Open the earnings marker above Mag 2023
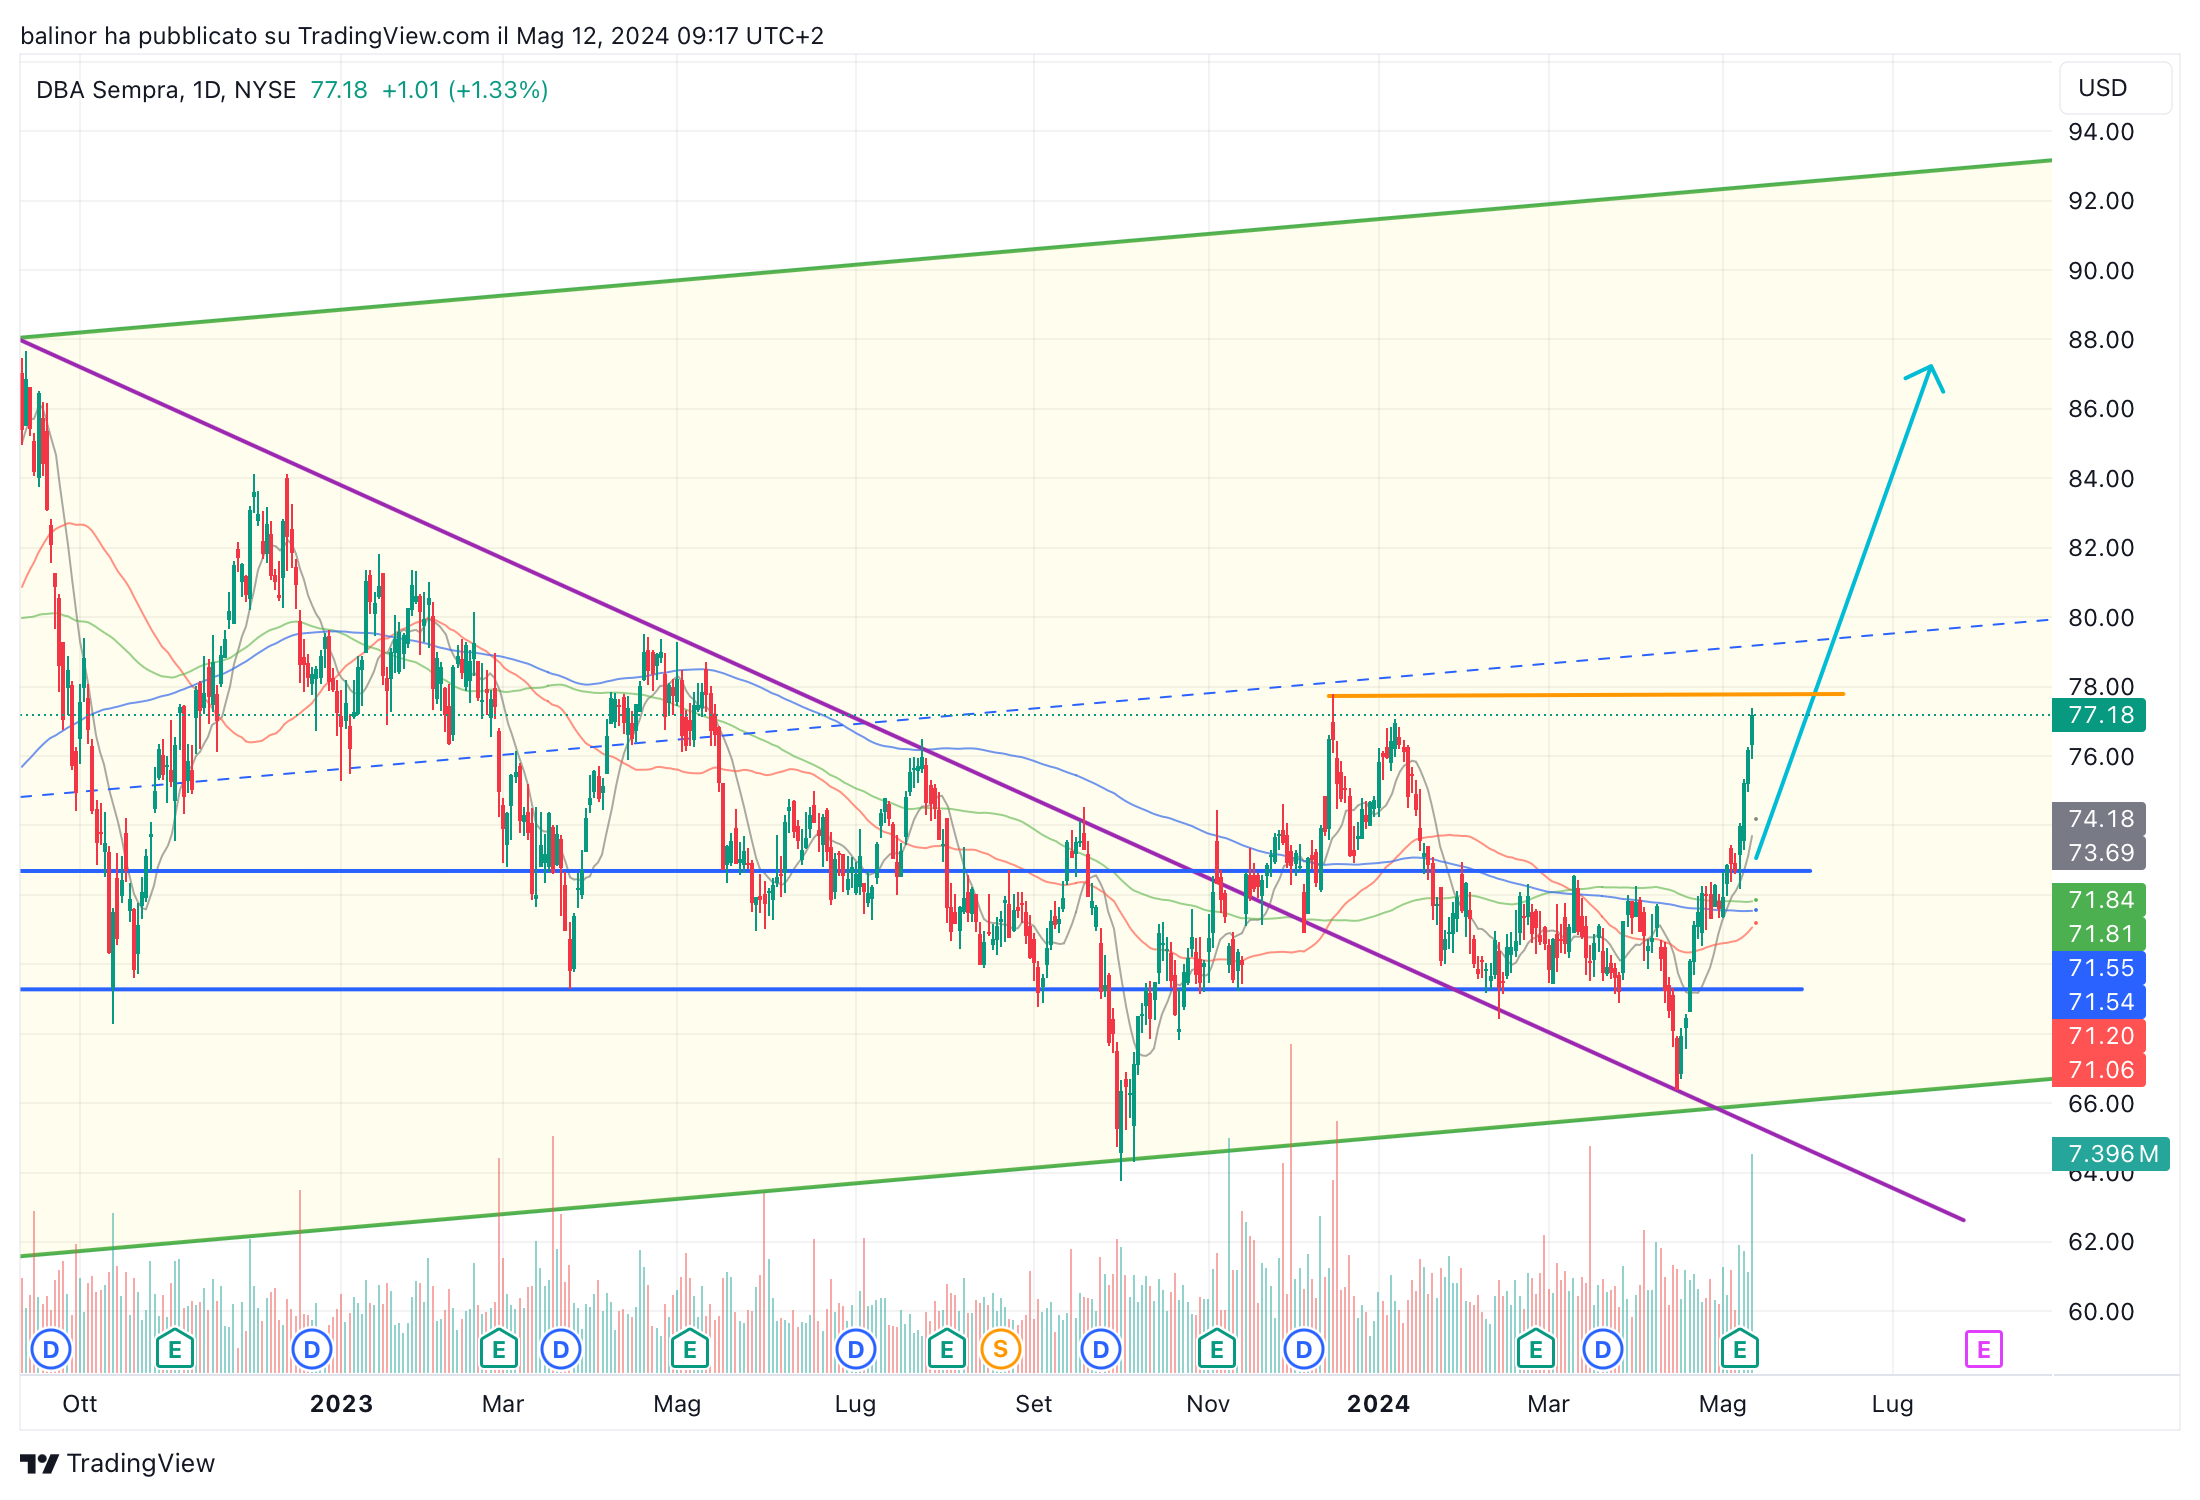This screenshot has width=2200, height=1500. click(x=690, y=1350)
